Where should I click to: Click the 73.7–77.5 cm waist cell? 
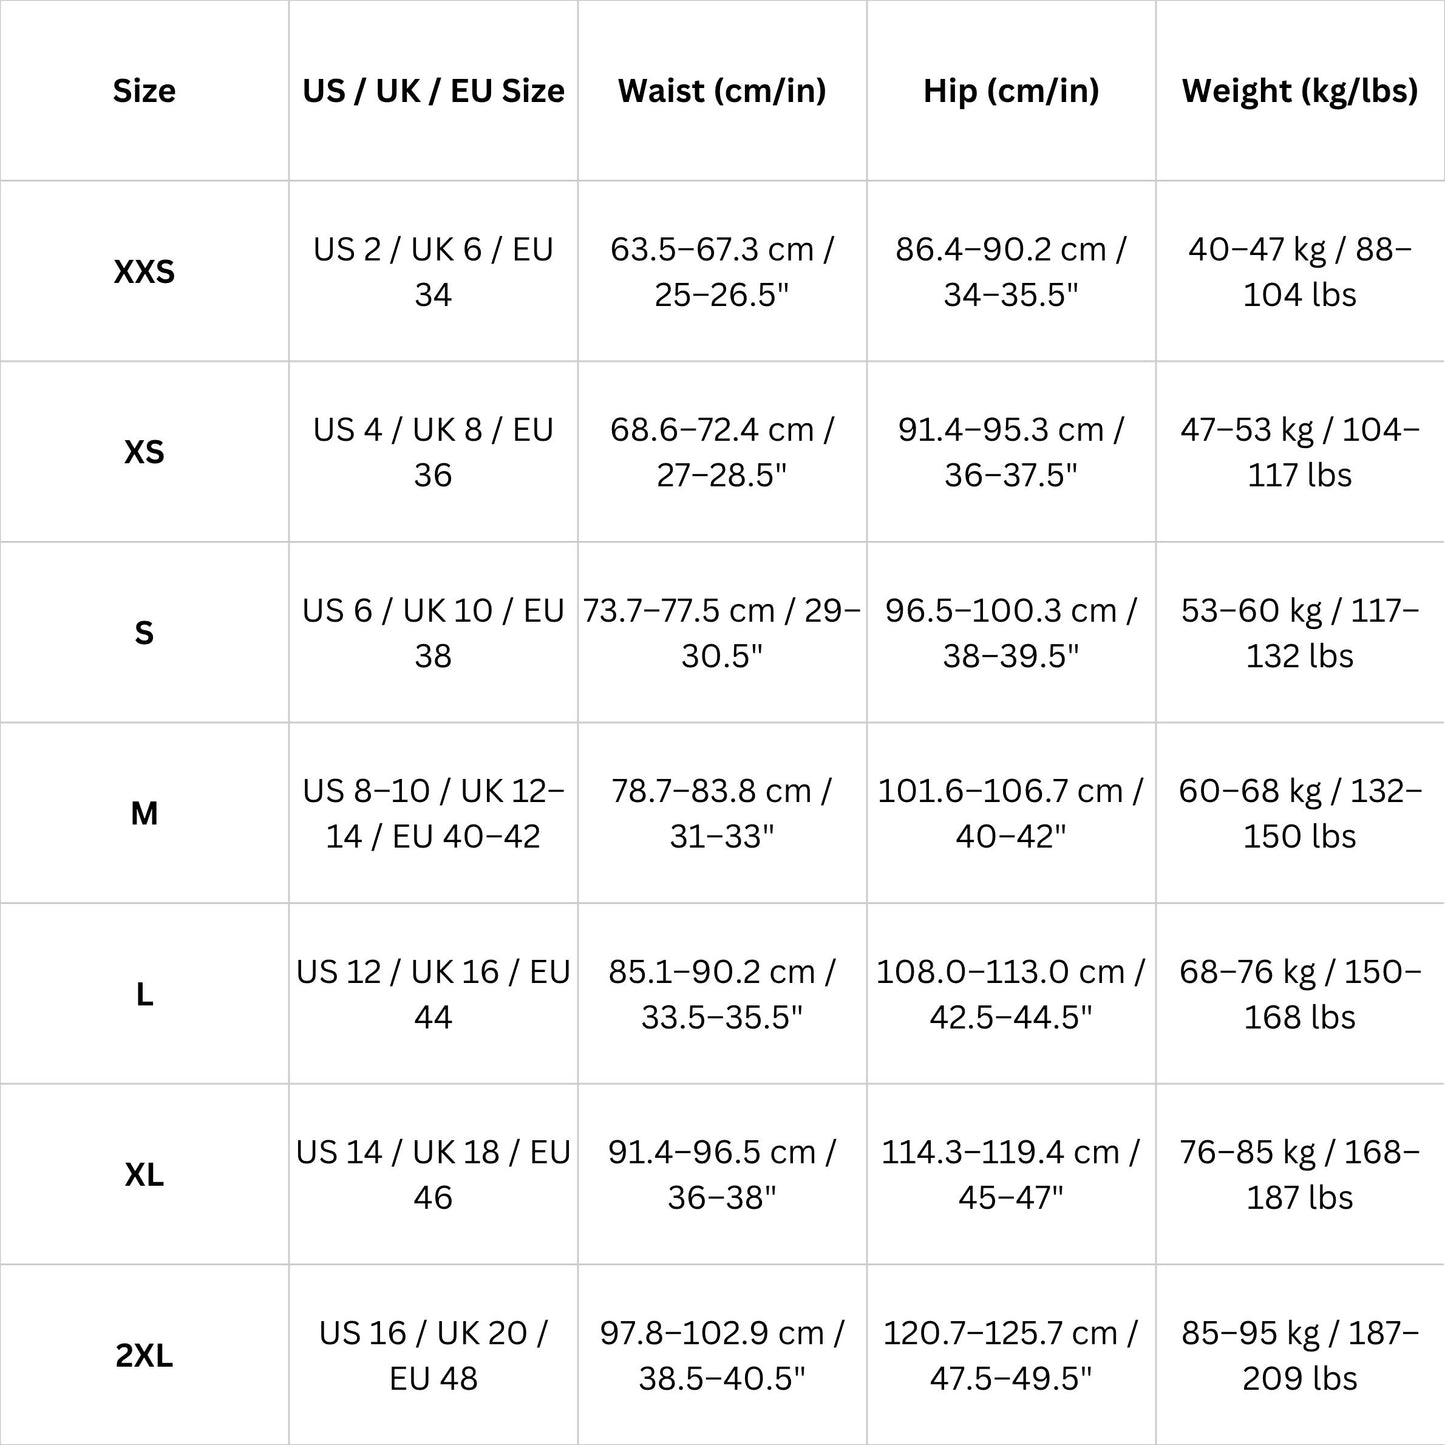[722, 633]
